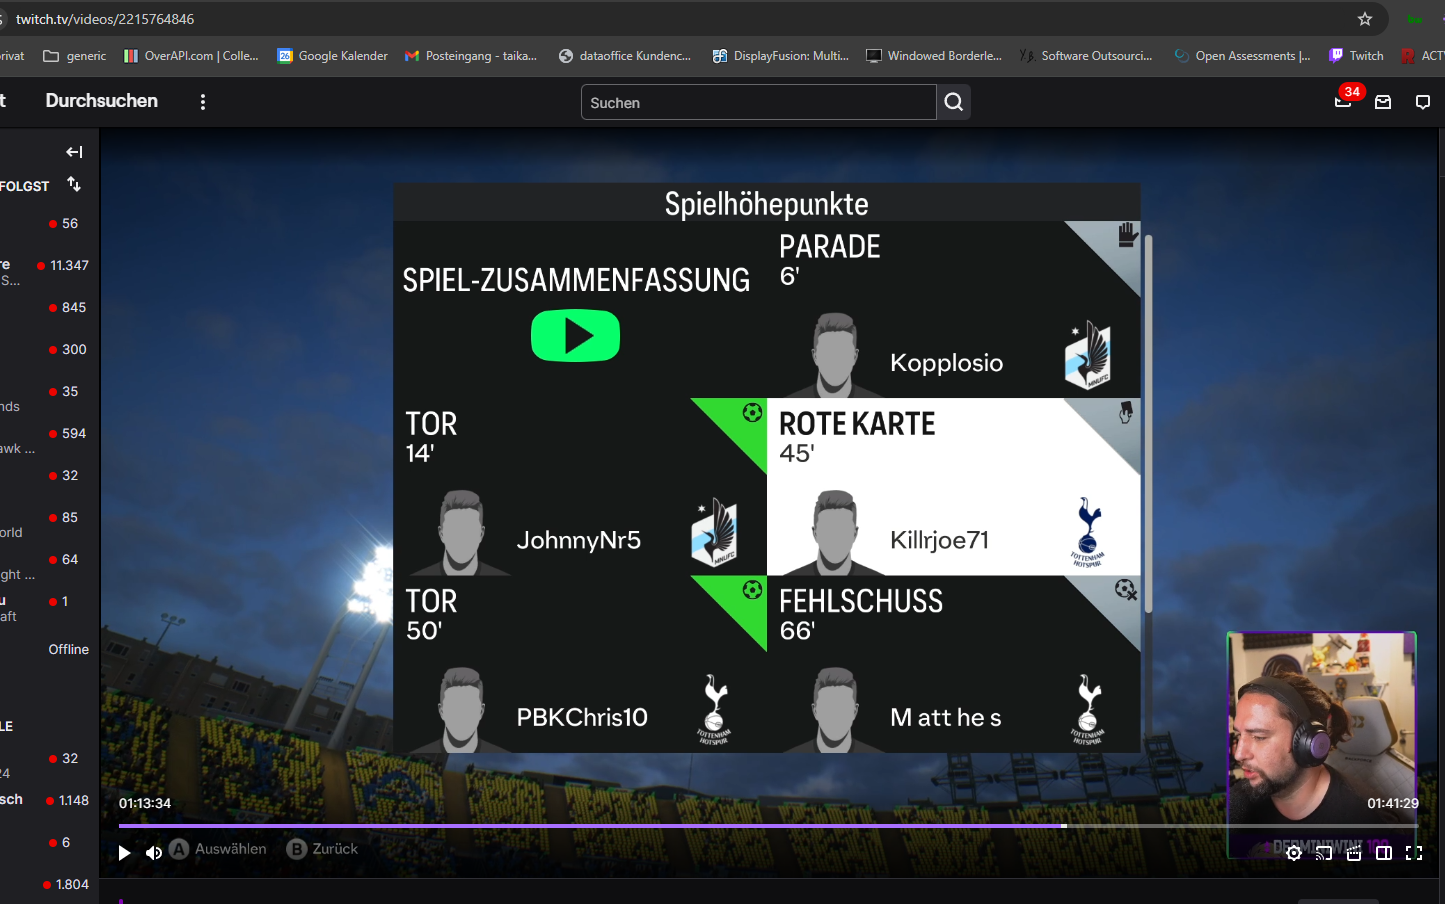The width and height of the screenshot is (1445, 904).
Task: Bookmark this page with star icon
Action: click(x=1365, y=19)
